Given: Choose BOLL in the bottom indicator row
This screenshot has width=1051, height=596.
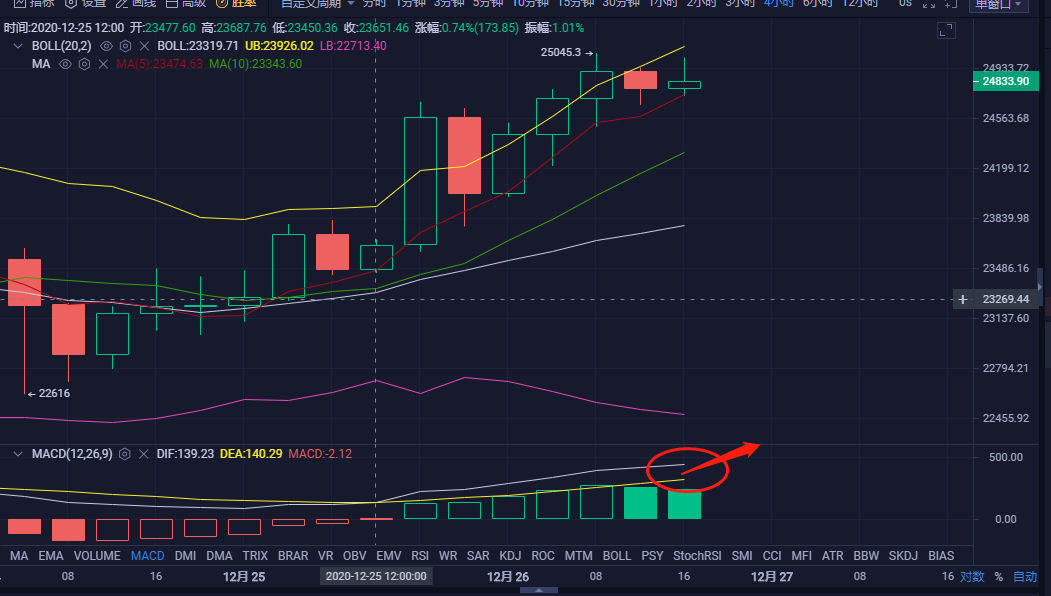Looking at the screenshot, I should pos(617,556).
